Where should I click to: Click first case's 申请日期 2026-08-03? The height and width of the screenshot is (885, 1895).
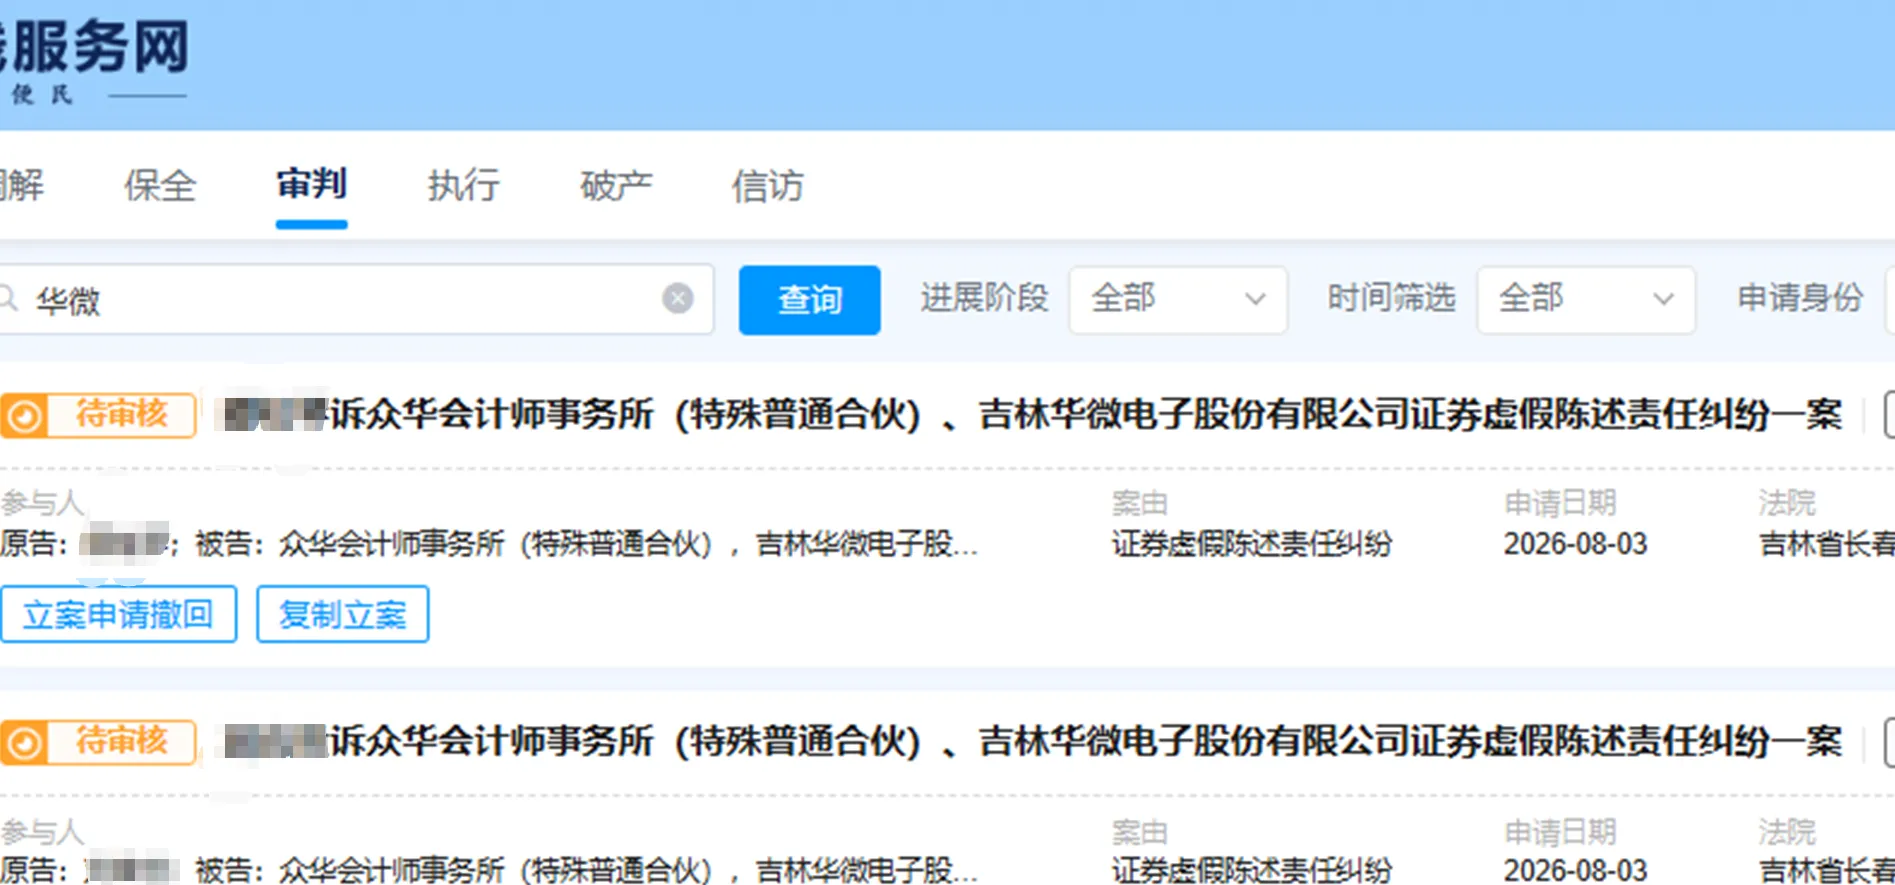point(1576,544)
